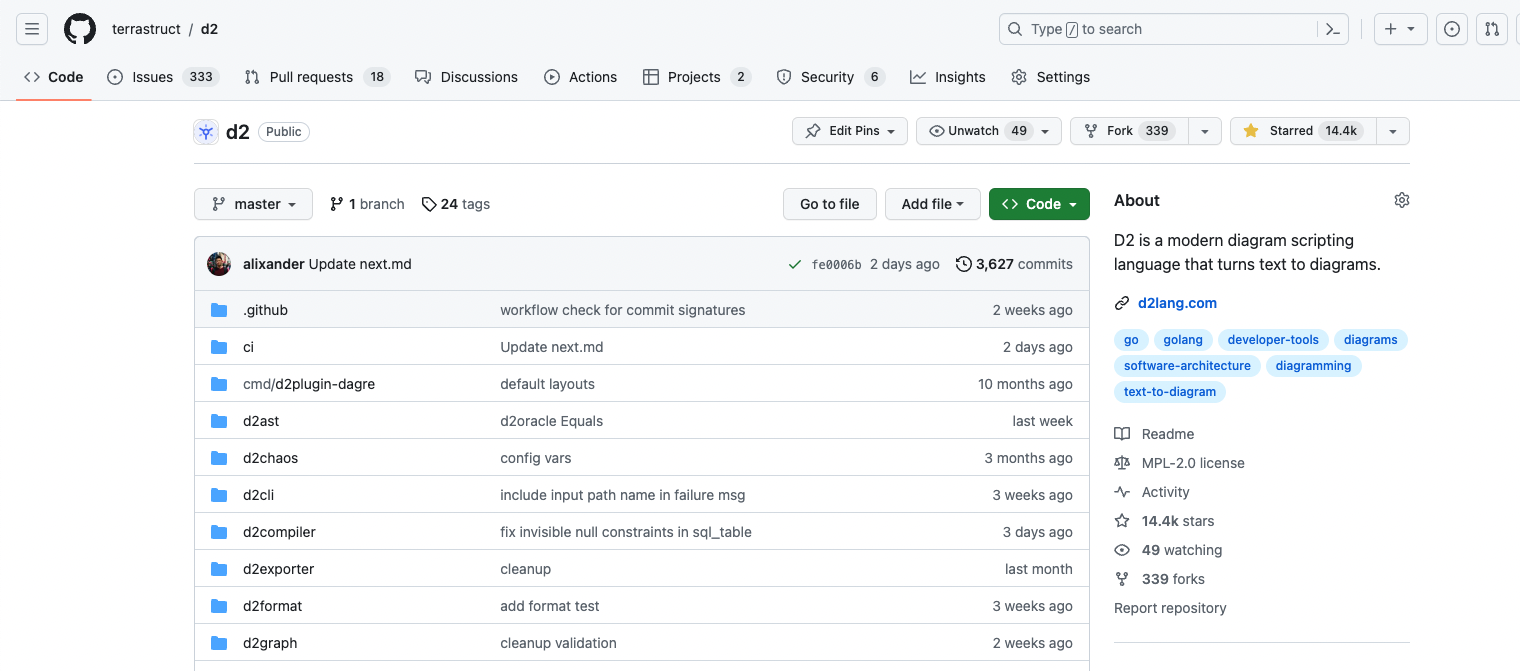This screenshot has height=671, width=1520.
Task: Click the search input field
Action: [x=1160, y=29]
